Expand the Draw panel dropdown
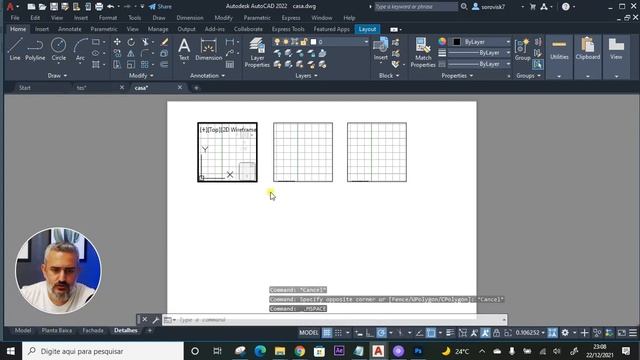Screen dimensions: 640x360 coord(57,76)
